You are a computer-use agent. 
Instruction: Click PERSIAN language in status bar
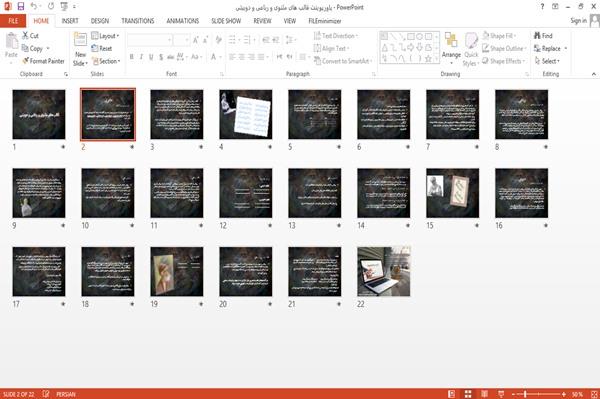[x=66, y=394]
